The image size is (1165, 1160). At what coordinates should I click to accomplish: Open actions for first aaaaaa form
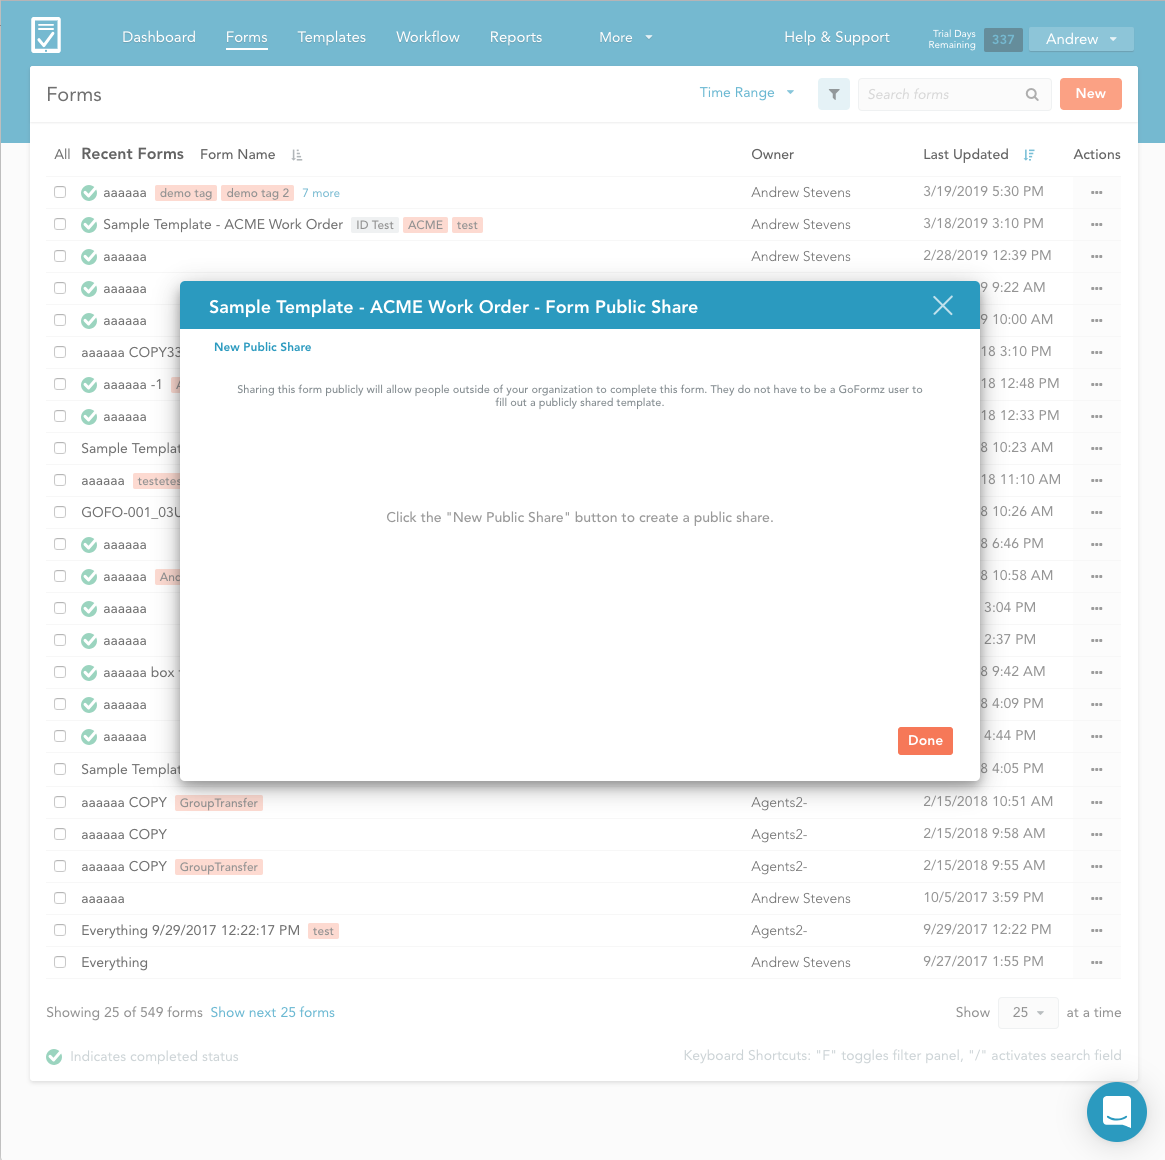pos(1096,192)
